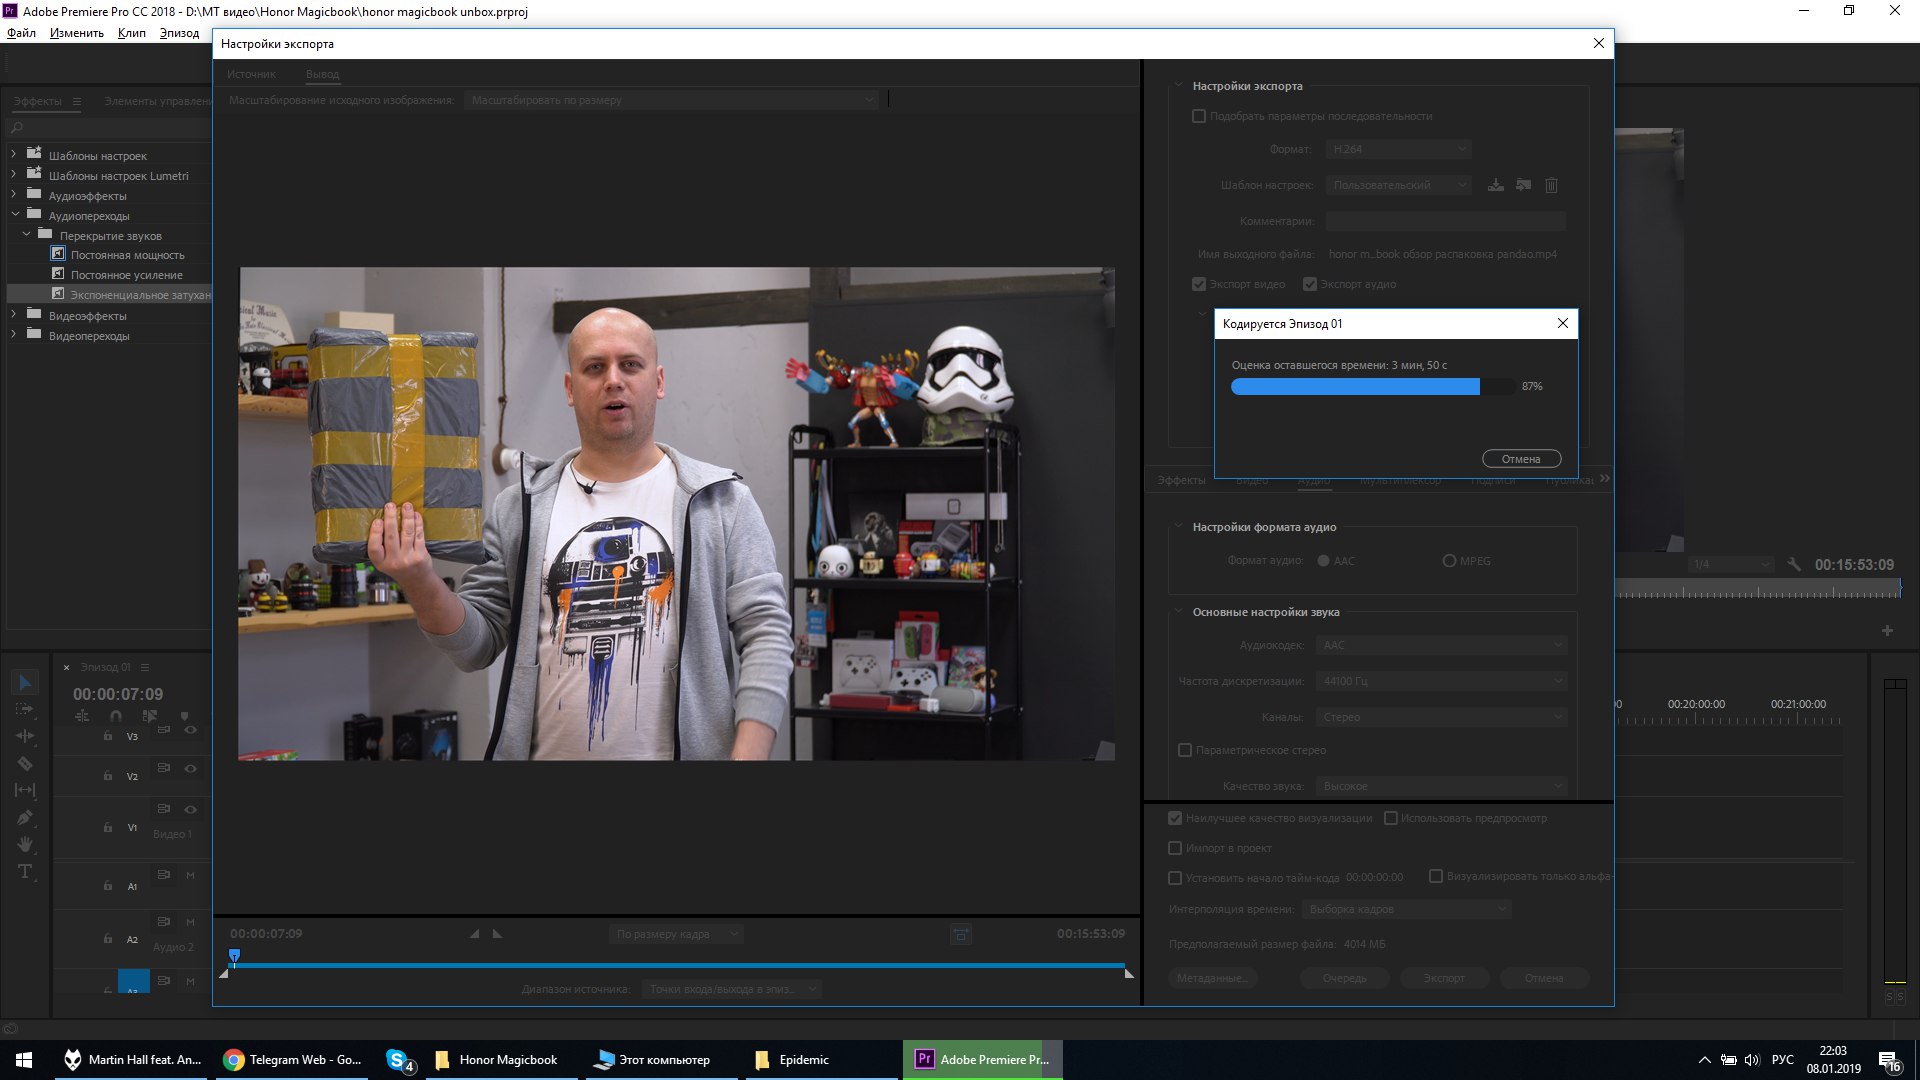Open the По размеру кадра zoom dropdown
This screenshot has width=1920, height=1080.
[676, 934]
